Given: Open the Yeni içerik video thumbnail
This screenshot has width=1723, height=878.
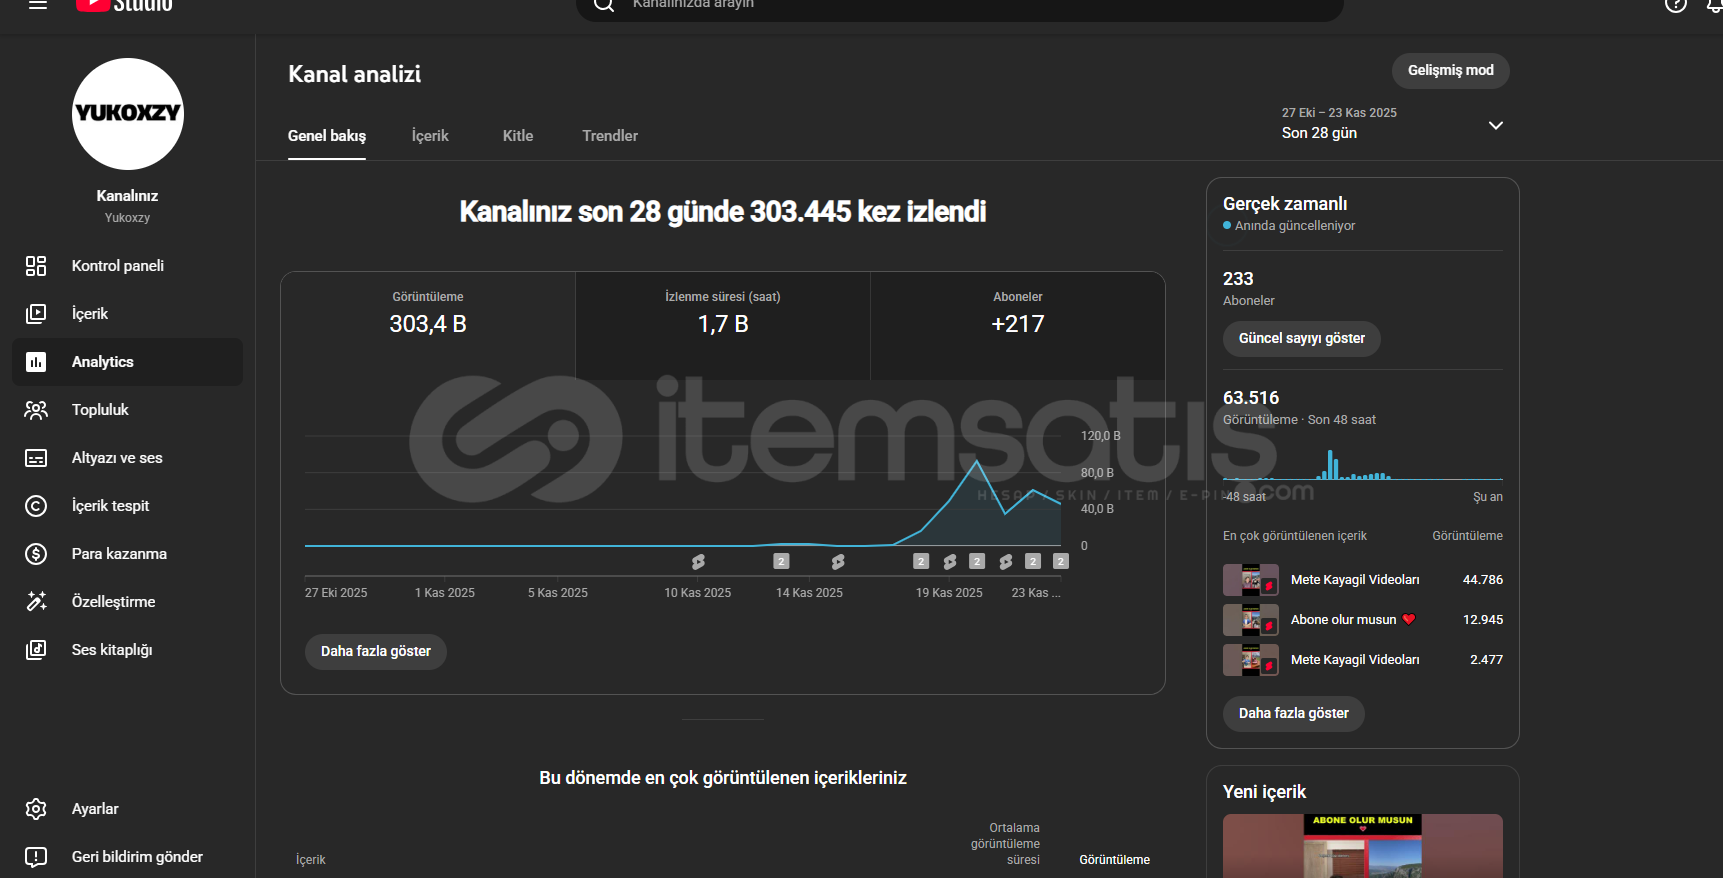Looking at the screenshot, I should (1363, 846).
